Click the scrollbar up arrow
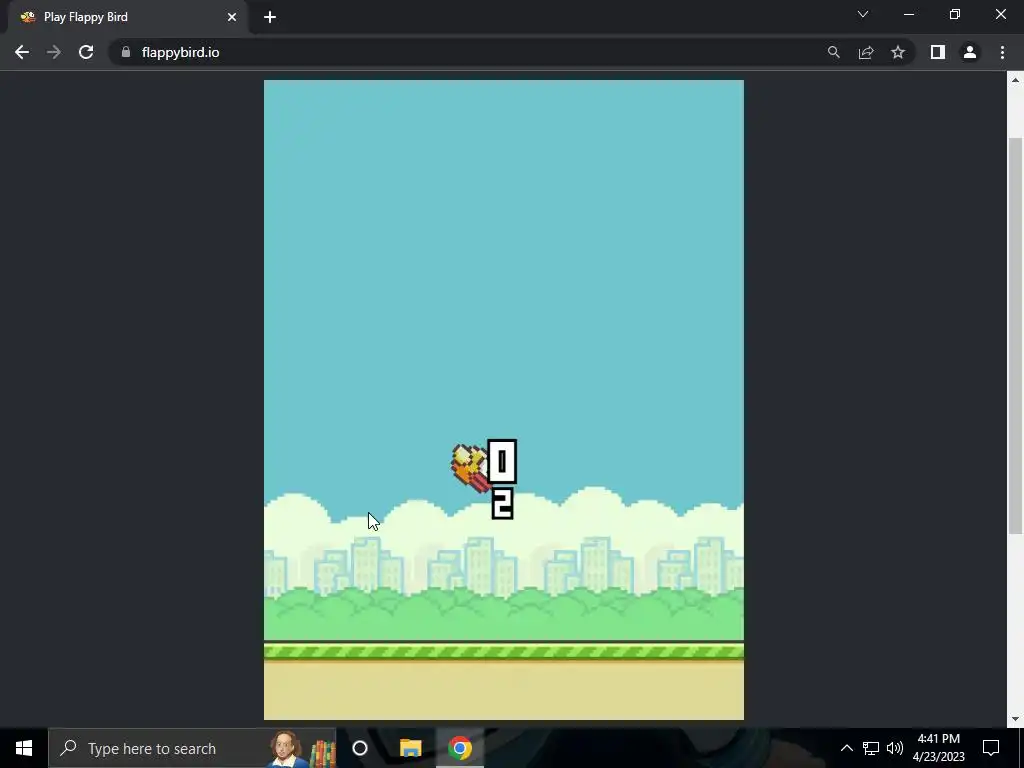 (x=1015, y=80)
